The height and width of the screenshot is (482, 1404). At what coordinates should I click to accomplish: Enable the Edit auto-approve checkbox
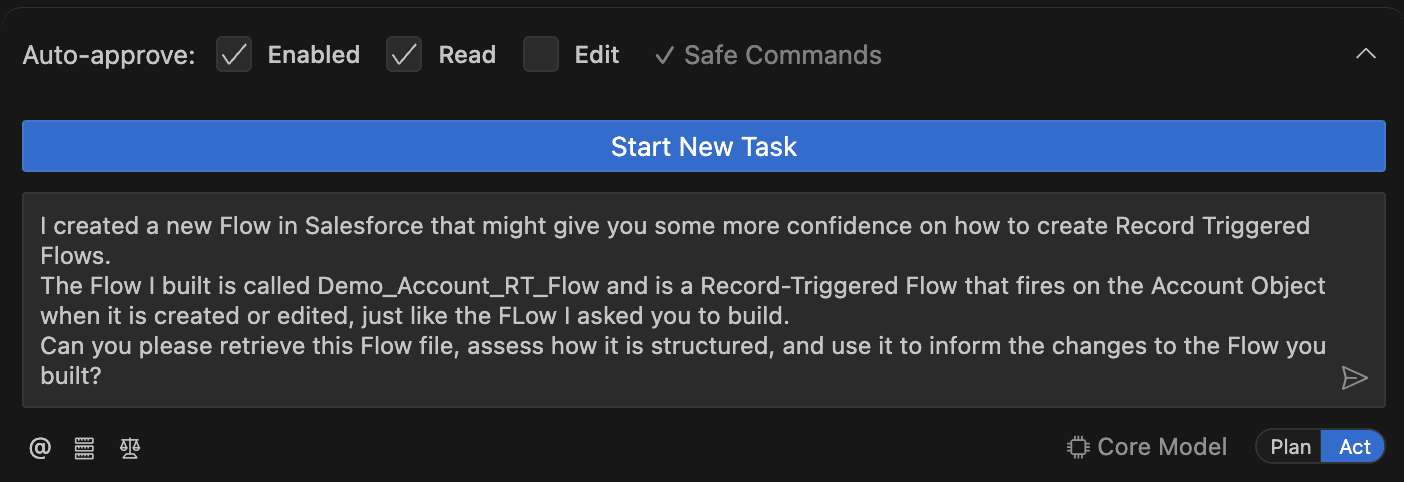point(541,55)
